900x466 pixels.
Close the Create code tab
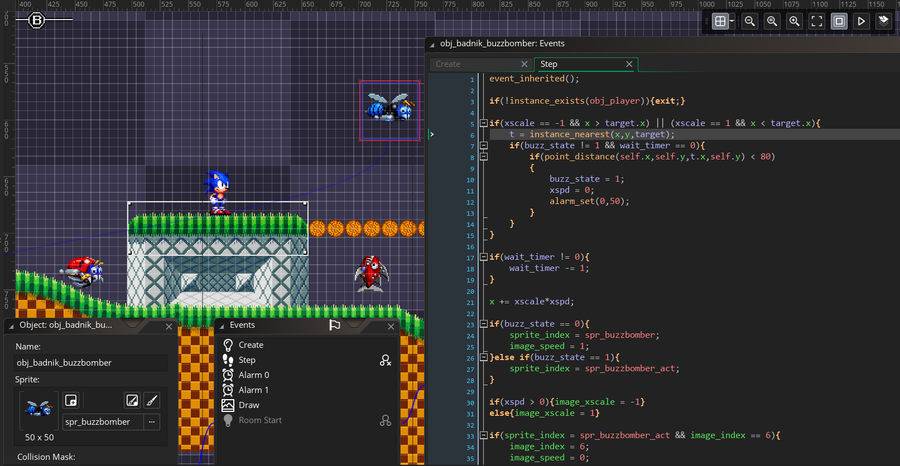tap(524, 64)
